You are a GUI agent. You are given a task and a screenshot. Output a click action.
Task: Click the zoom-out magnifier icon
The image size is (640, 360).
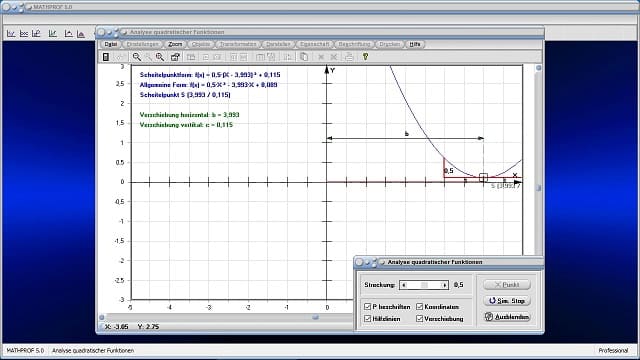(137, 57)
